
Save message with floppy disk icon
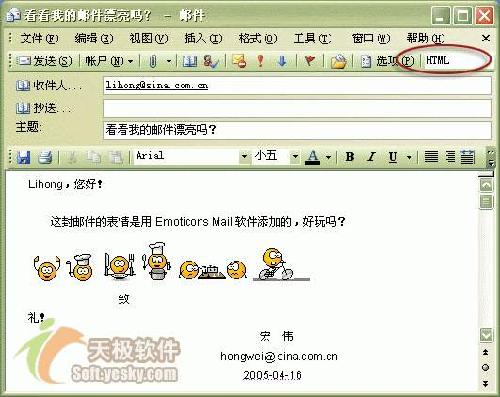click(x=23, y=156)
